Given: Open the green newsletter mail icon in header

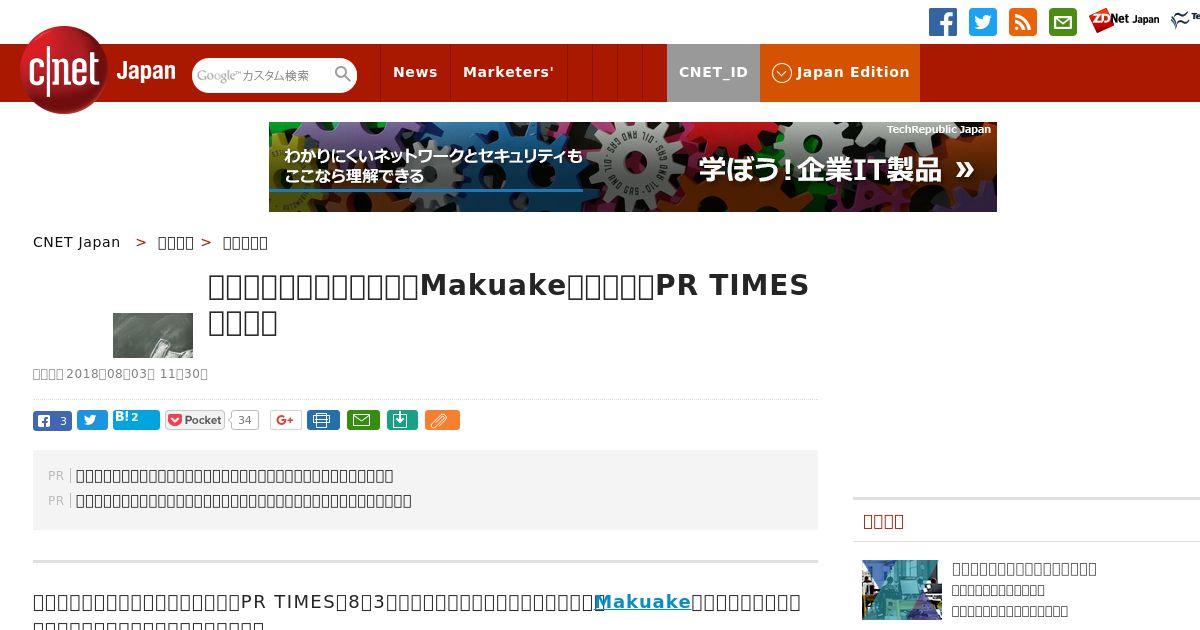Looking at the screenshot, I should click(1063, 22).
